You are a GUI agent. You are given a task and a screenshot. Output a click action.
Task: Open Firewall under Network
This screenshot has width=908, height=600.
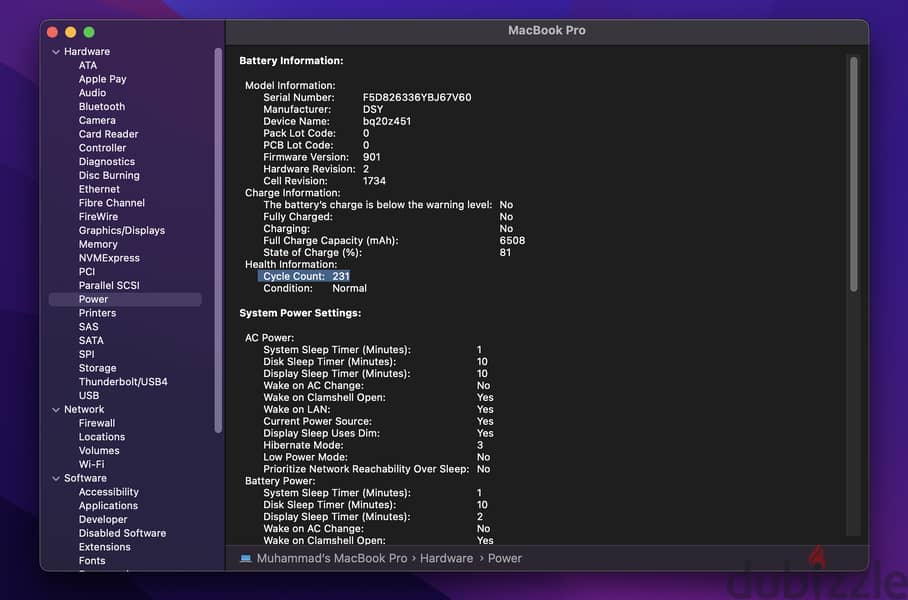97,423
